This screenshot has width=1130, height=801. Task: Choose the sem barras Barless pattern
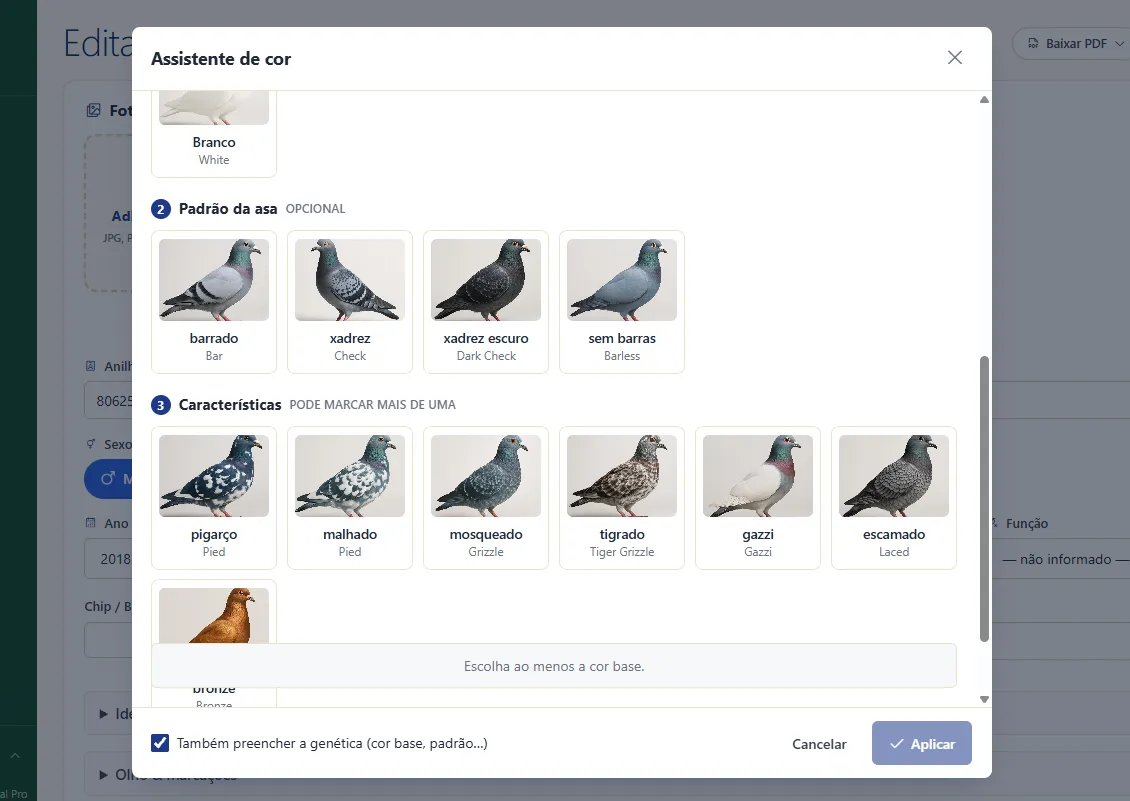[622, 302]
